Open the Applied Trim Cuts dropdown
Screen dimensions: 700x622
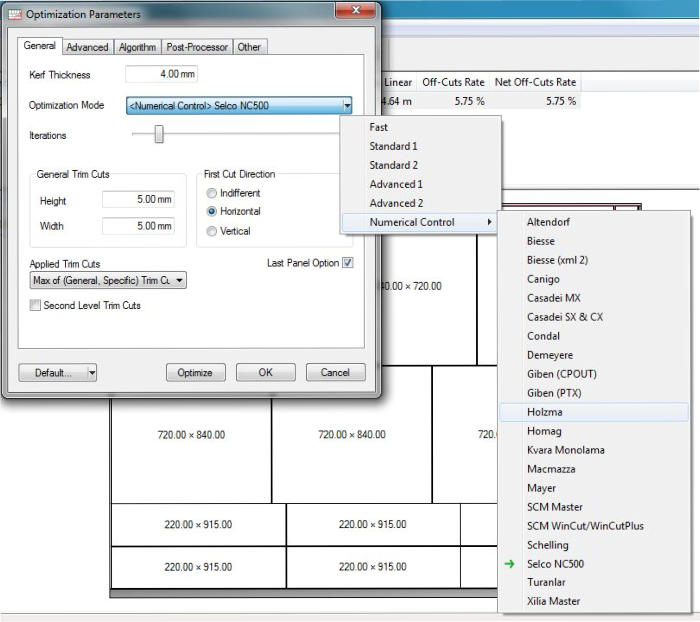(x=179, y=281)
